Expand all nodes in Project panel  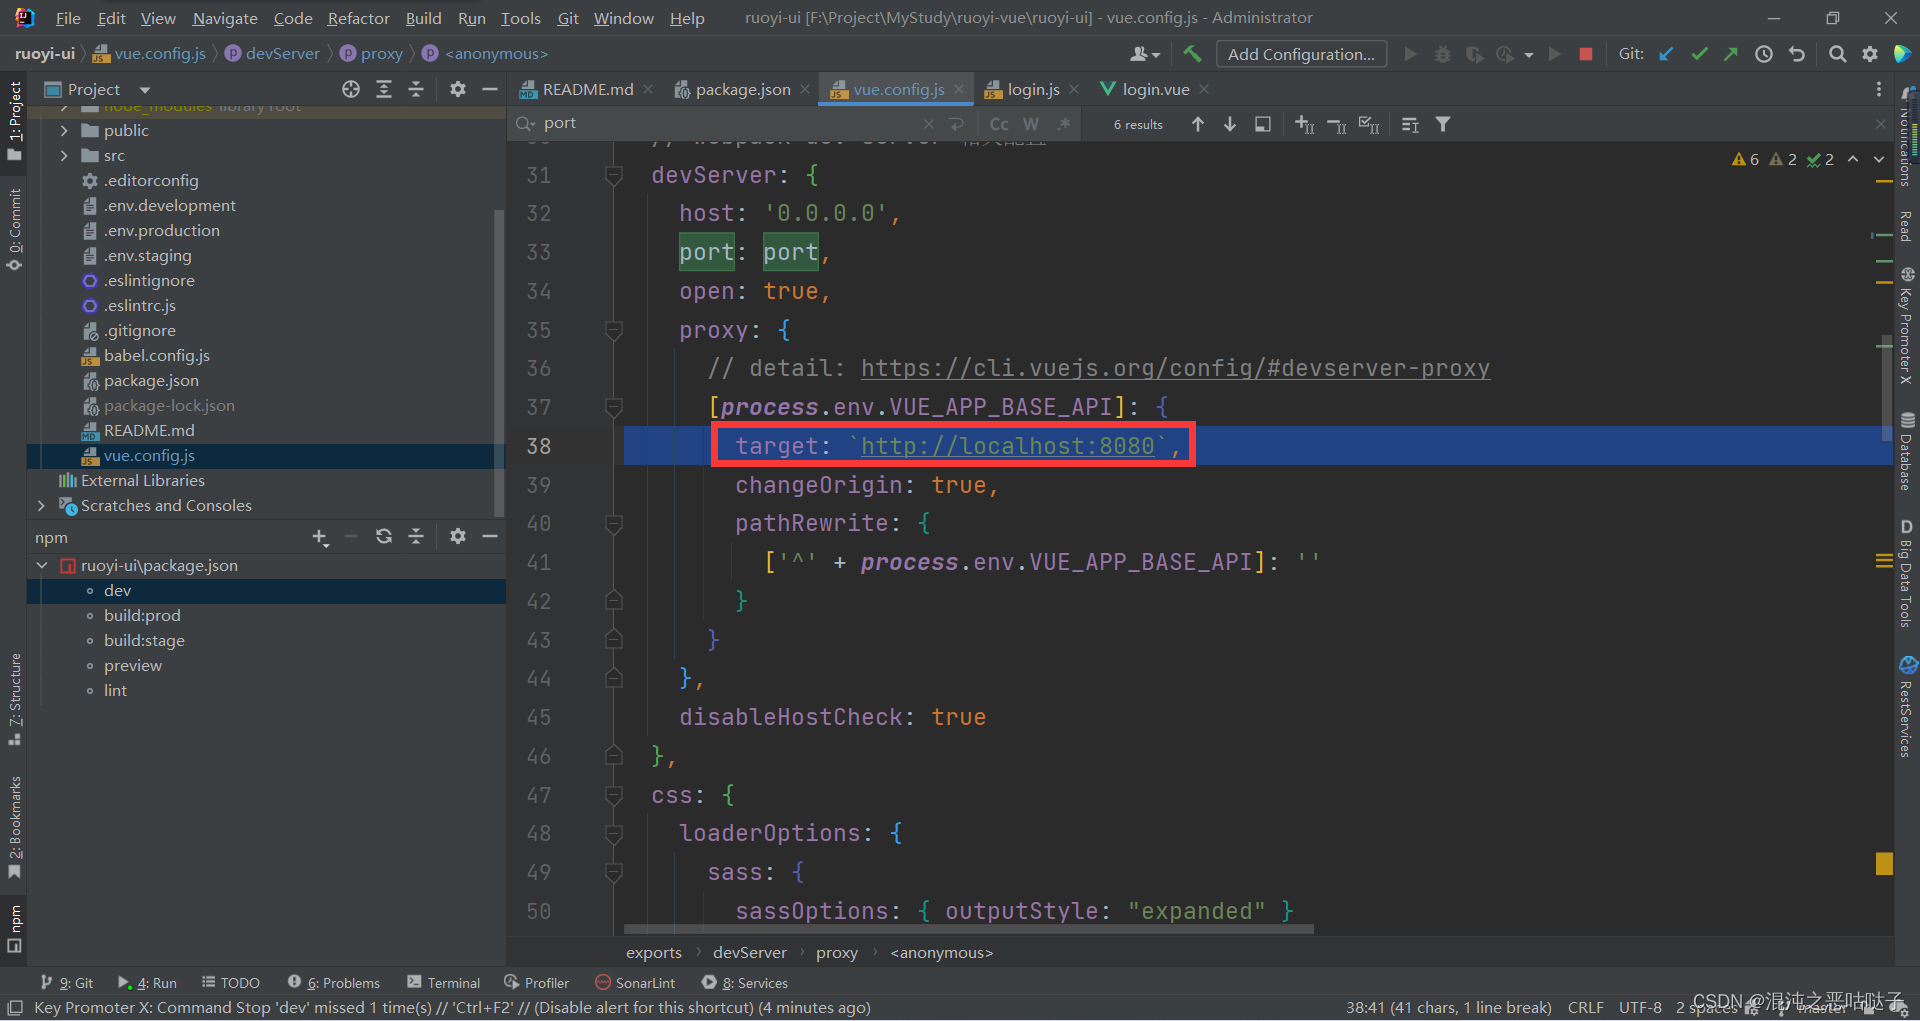[384, 89]
